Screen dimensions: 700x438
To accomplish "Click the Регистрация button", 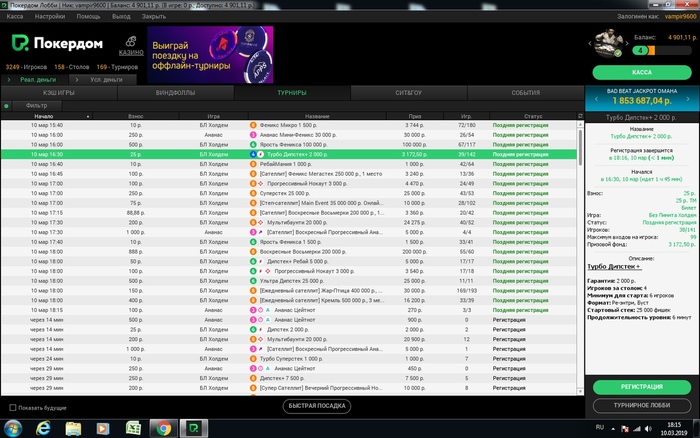I will pyautogui.click(x=642, y=387).
